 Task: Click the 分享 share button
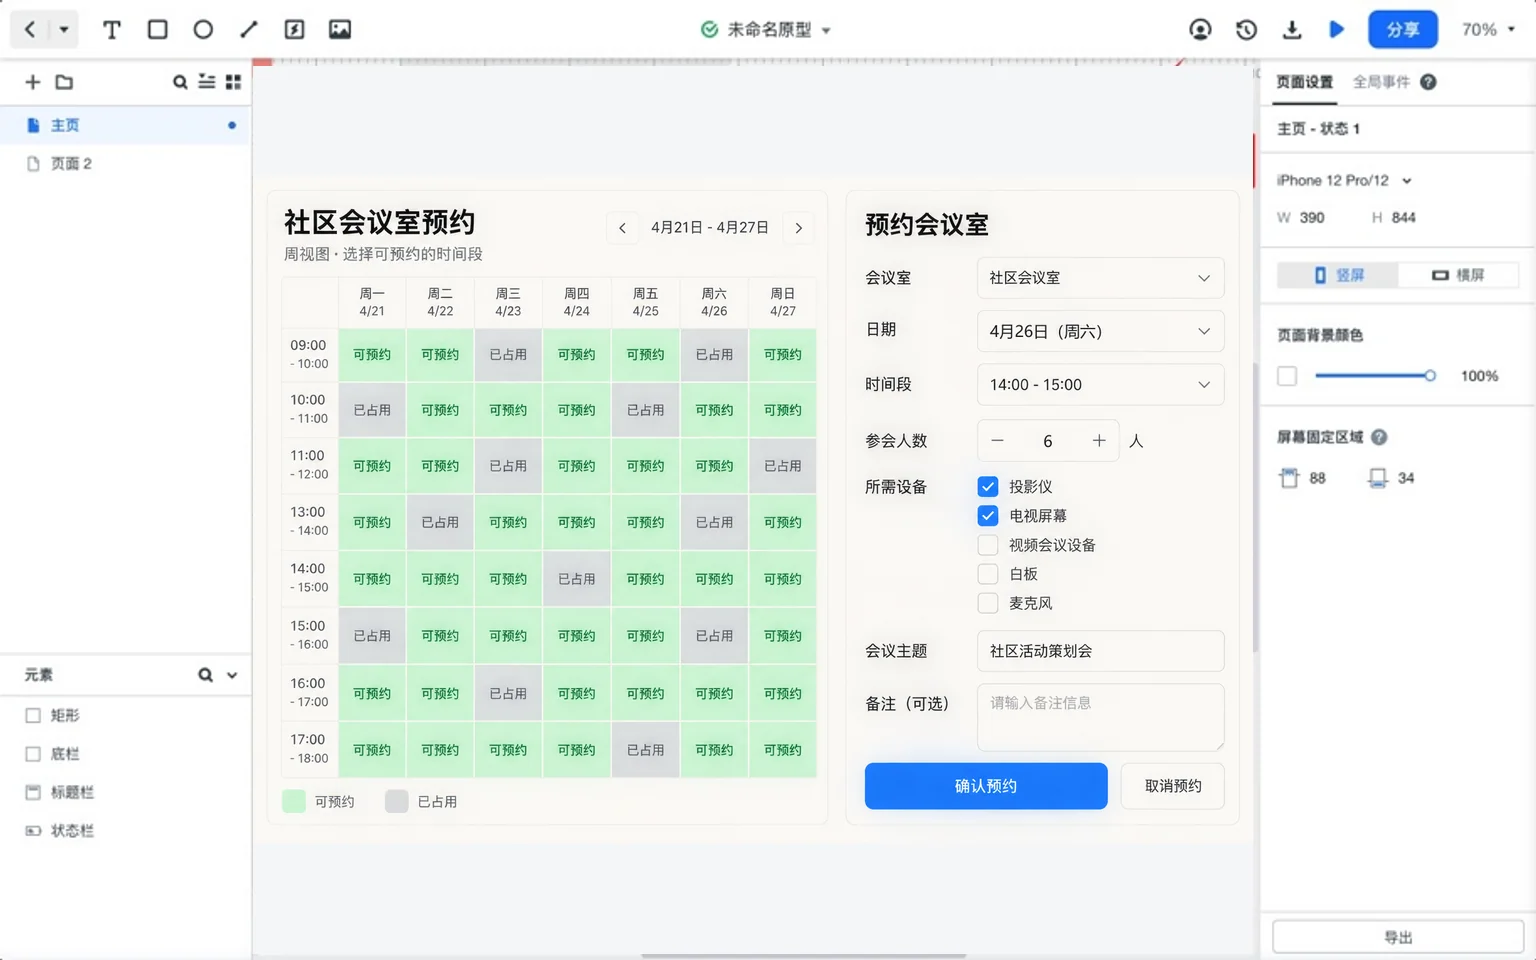(x=1402, y=30)
